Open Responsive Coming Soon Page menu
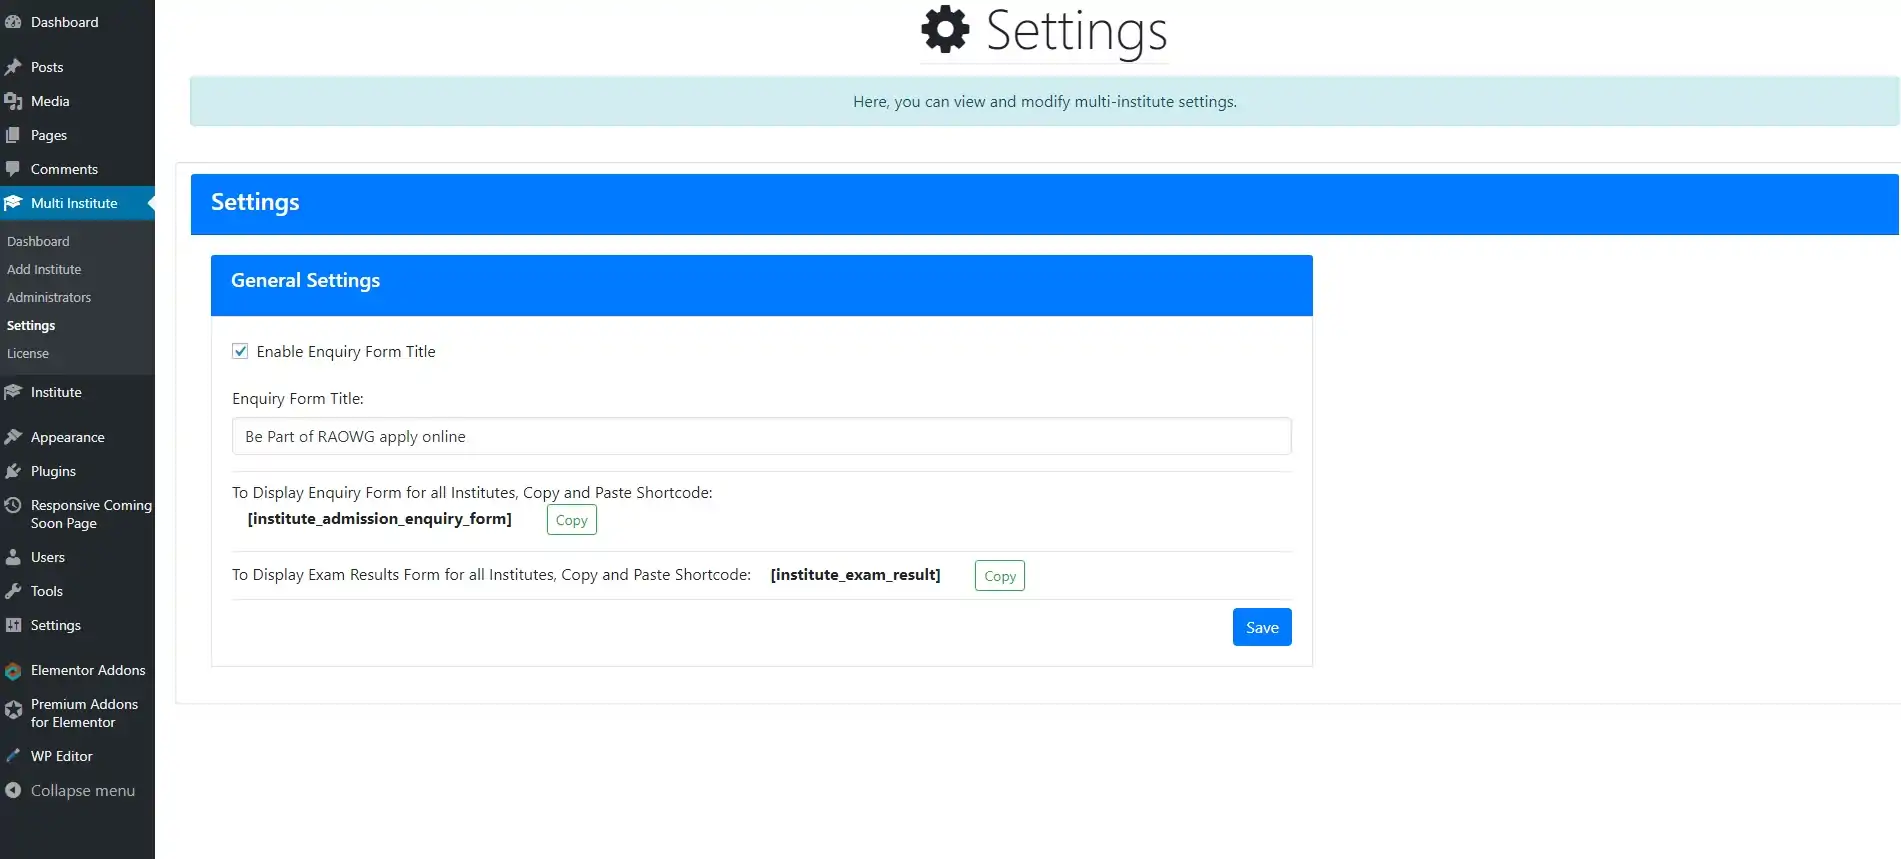The height and width of the screenshot is (859, 1901). (x=77, y=514)
